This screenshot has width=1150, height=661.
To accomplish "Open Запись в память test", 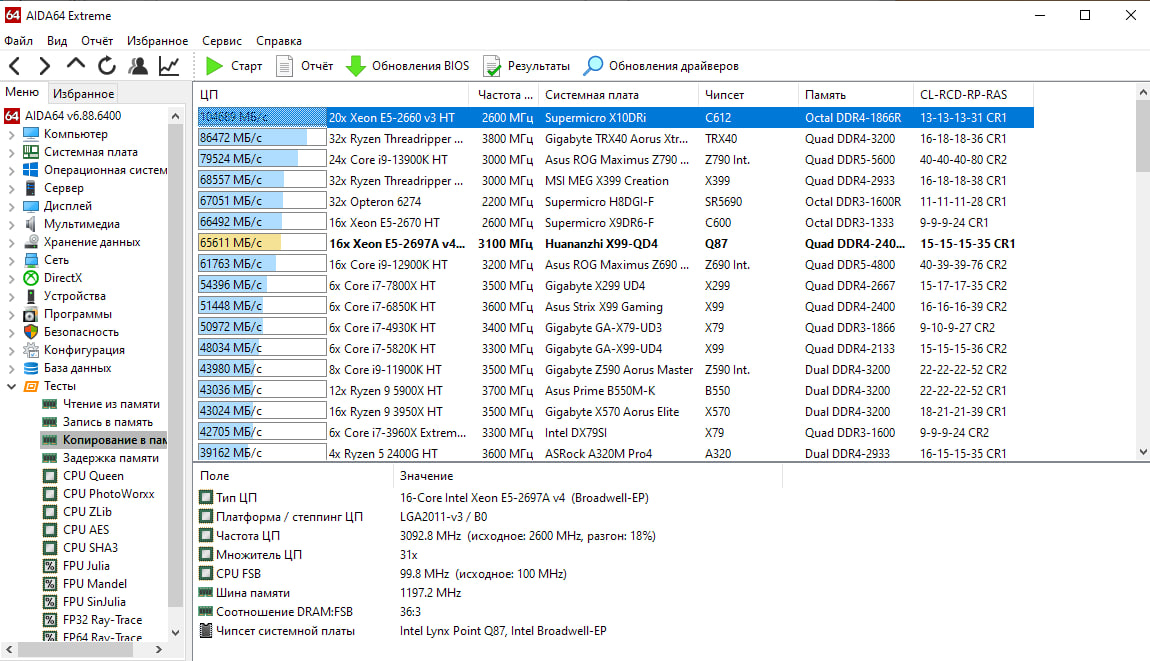I will coord(108,422).
